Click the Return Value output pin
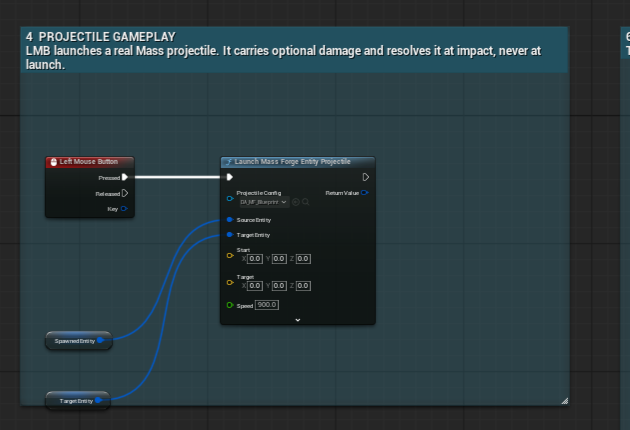This screenshot has height=430, width=630. [x=365, y=193]
